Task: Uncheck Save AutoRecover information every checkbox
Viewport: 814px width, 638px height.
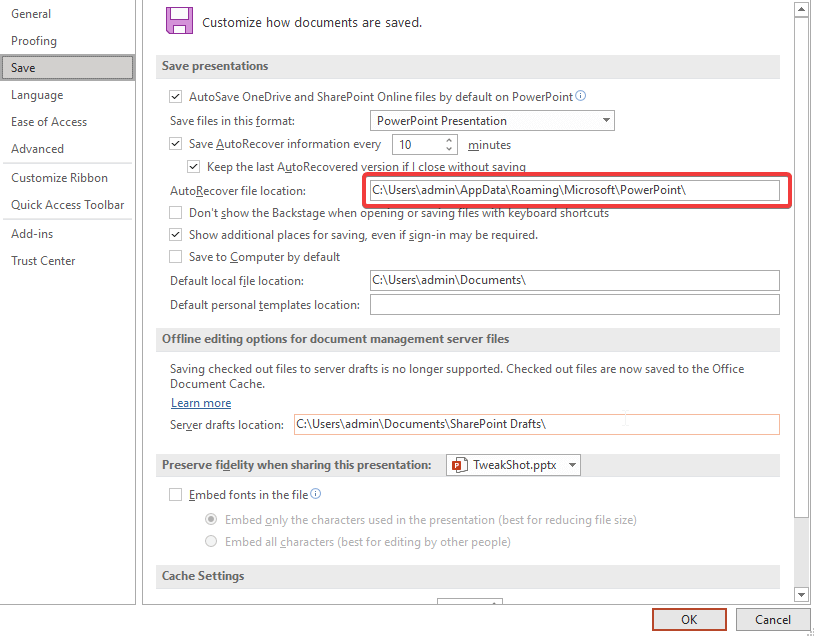Action: click(x=176, y=144)
